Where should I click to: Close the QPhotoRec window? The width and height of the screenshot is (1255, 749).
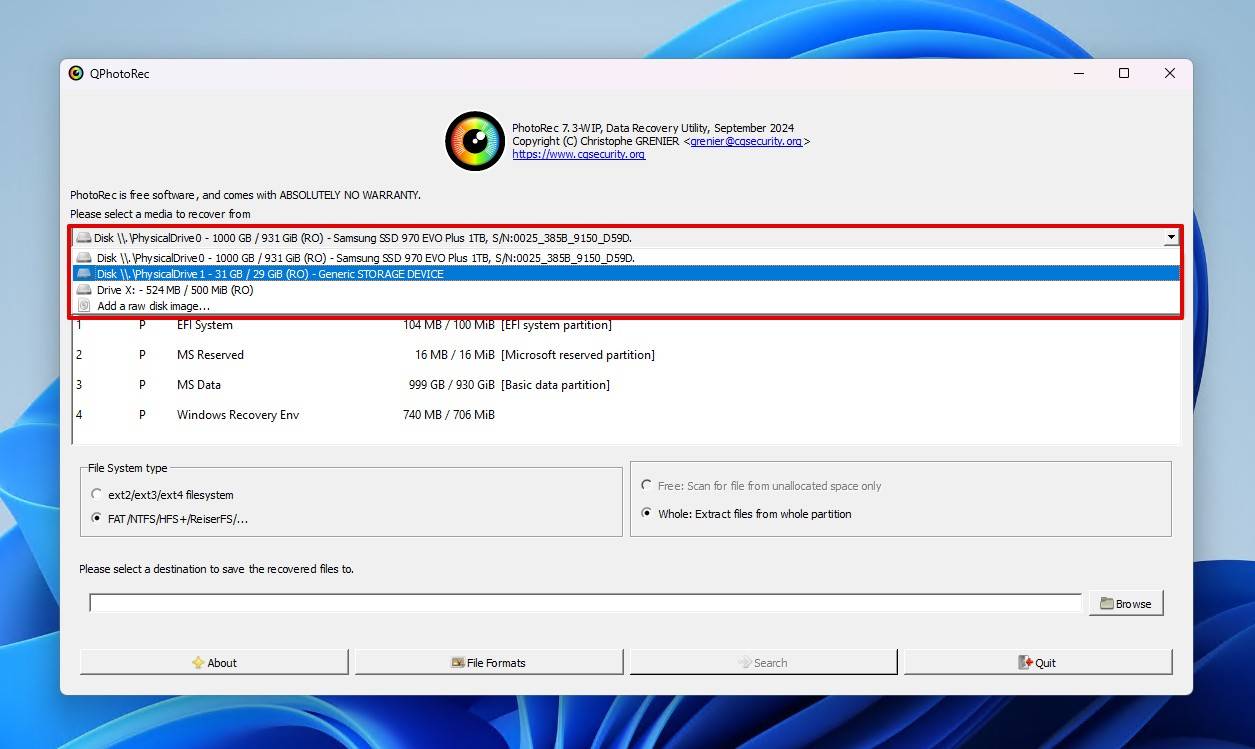[1170, 73]
